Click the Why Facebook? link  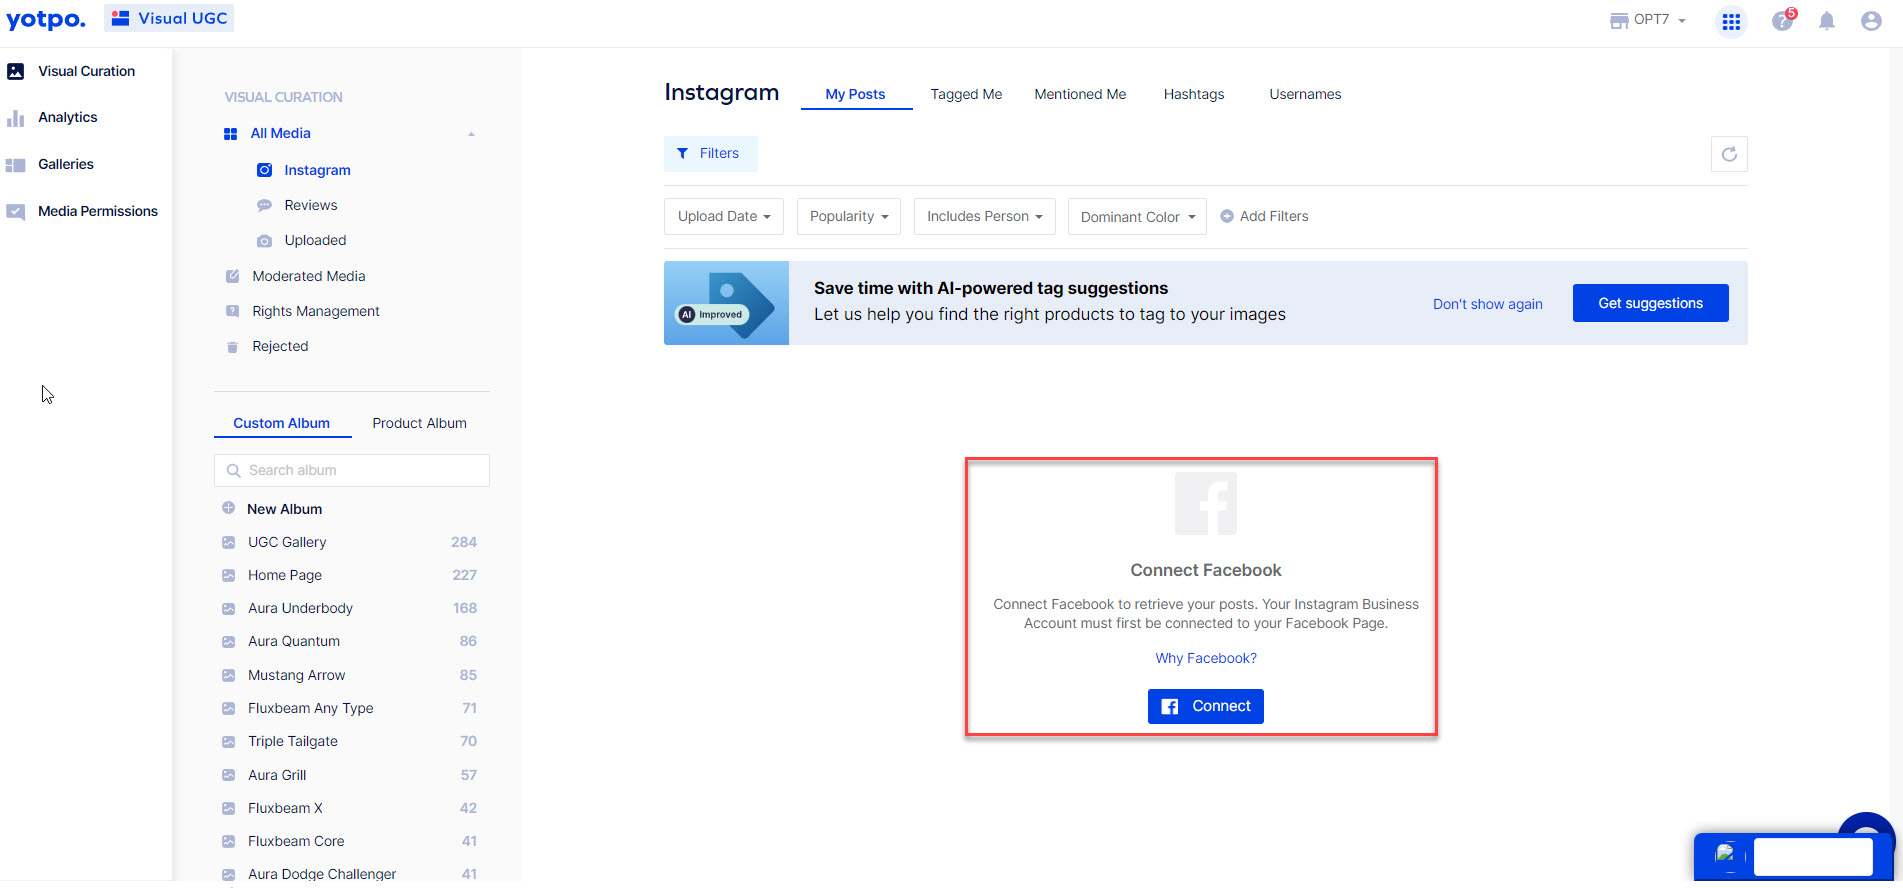tap(1206, 658)
